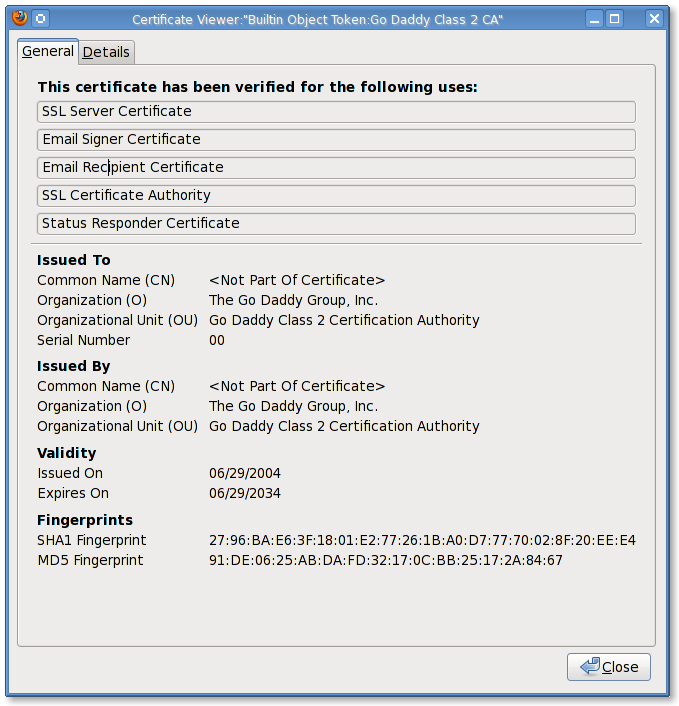Click the Status Responder Certificate field
Image resolution: width=679 pixels, height=706 pixels.
point(336,223)
